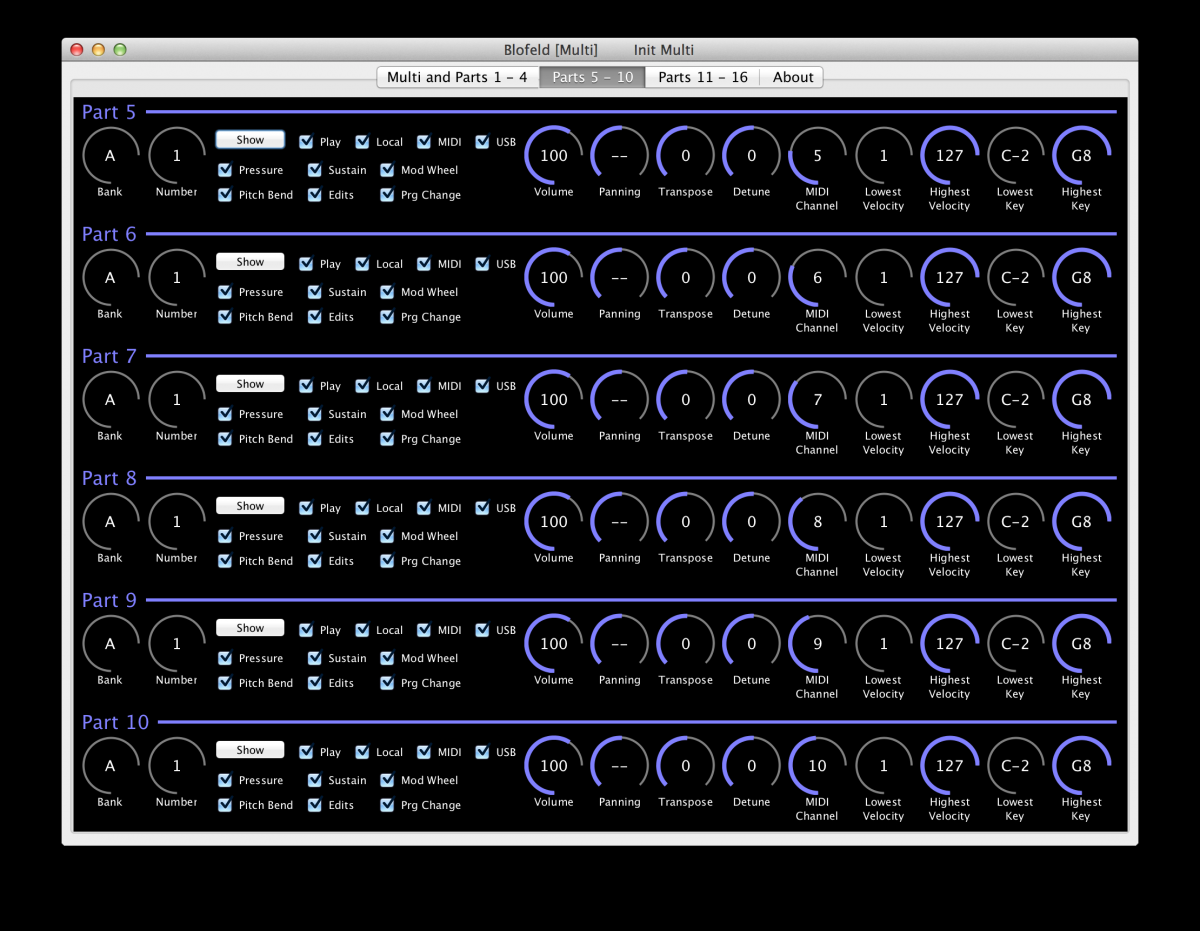Click the Part 10 Highest Key knob

[1081, 766]
